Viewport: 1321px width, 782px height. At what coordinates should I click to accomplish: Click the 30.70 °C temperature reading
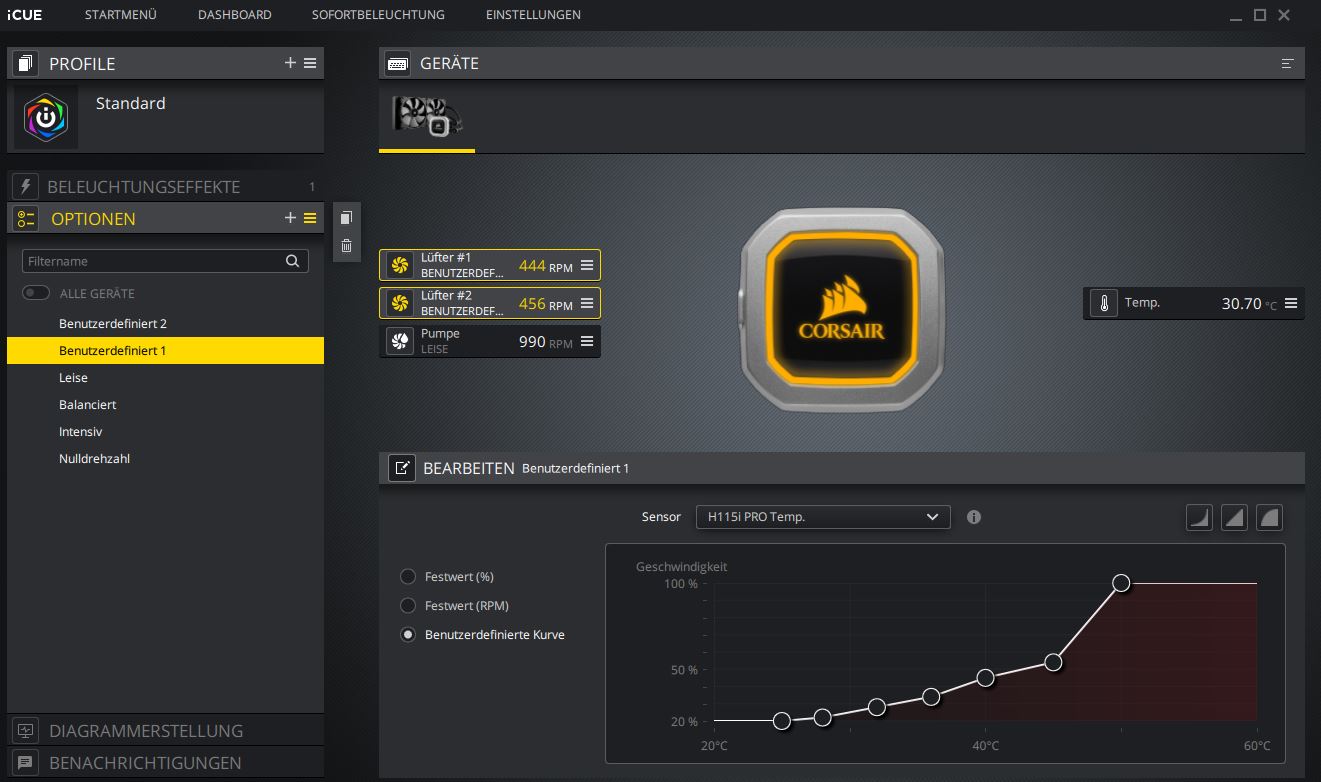(x=1249, y=303)
